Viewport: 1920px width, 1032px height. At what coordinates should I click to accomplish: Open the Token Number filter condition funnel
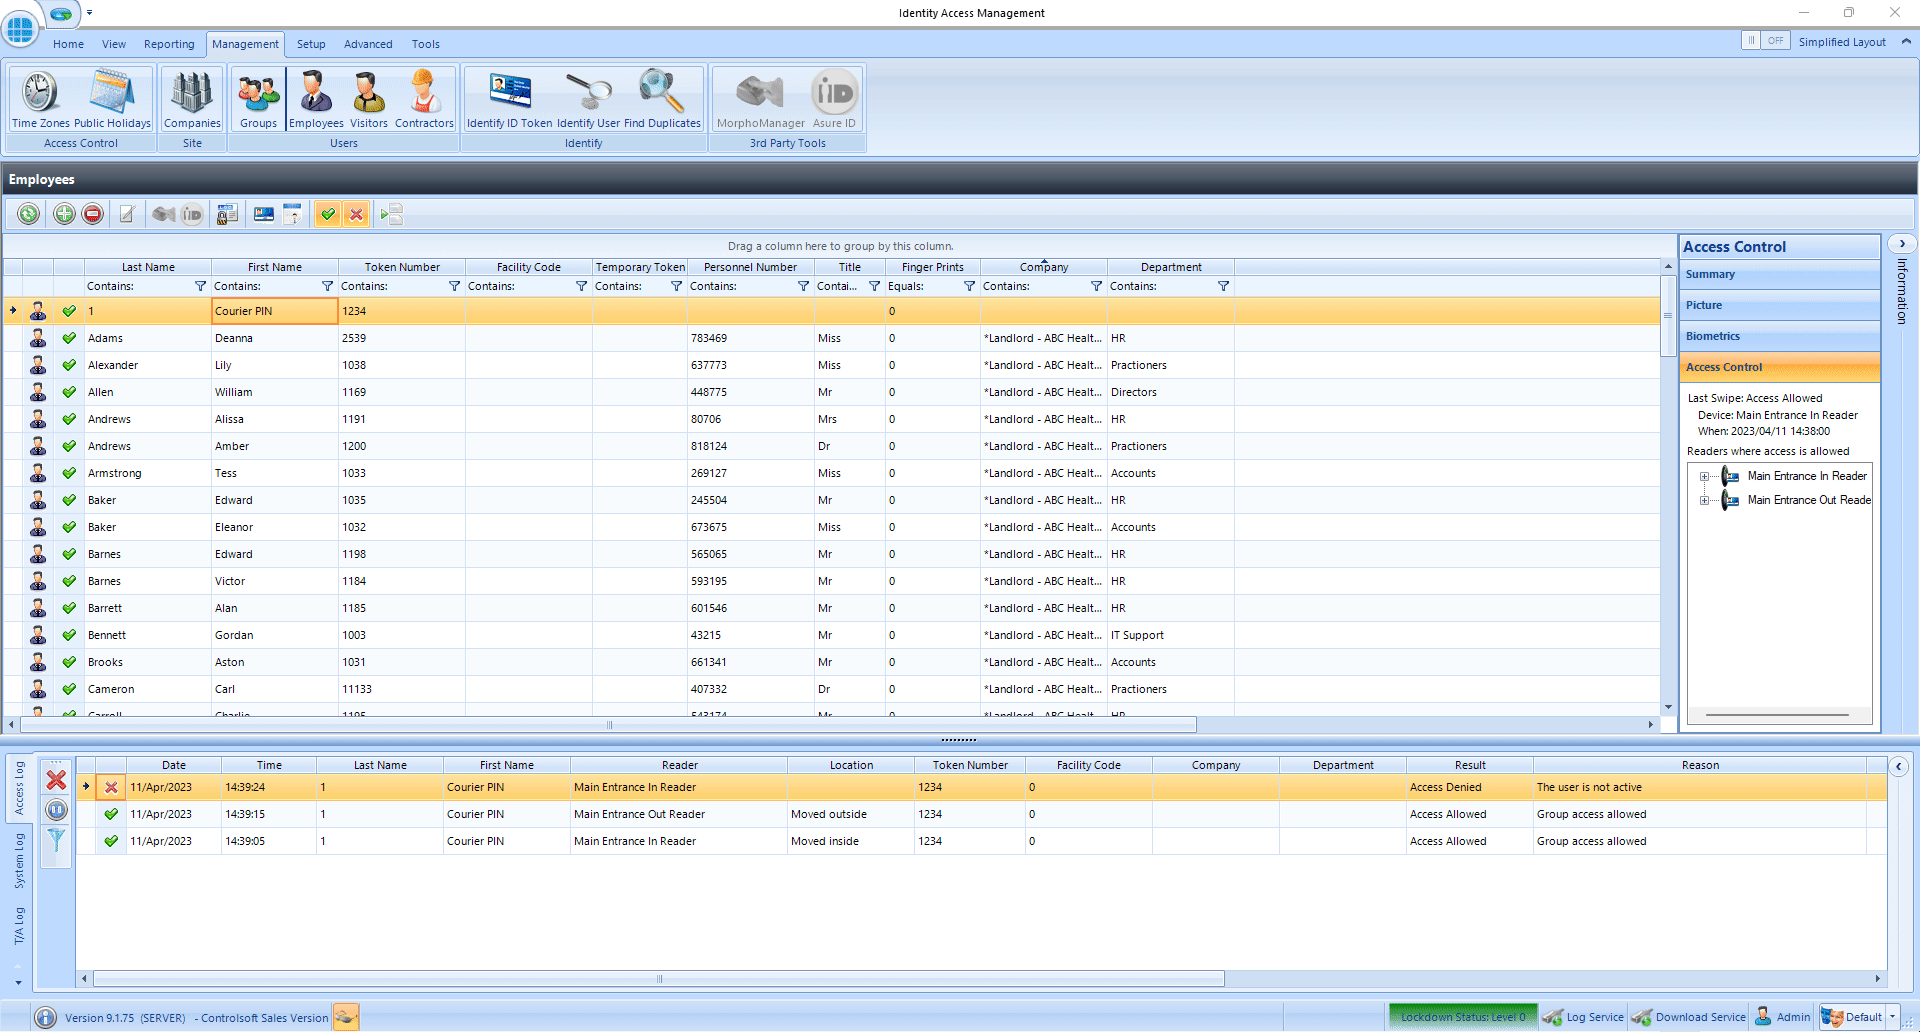pyautogui.click(x=454, y=287)
